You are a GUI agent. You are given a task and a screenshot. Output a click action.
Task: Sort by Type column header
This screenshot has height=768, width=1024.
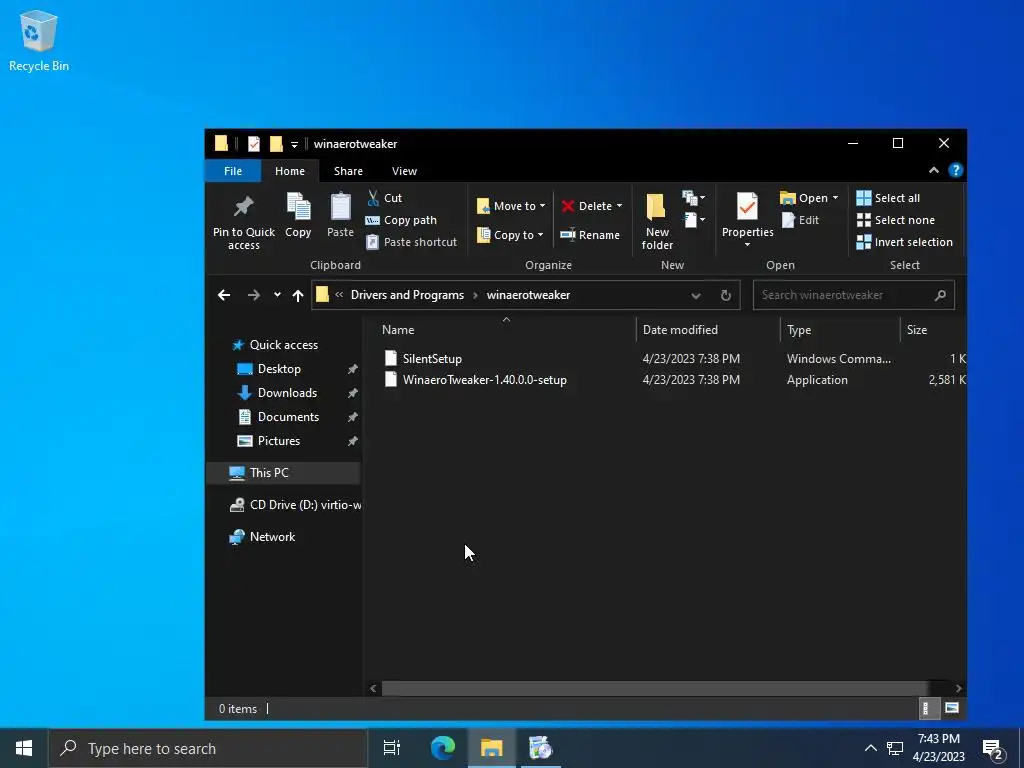[x=840, y=330]
